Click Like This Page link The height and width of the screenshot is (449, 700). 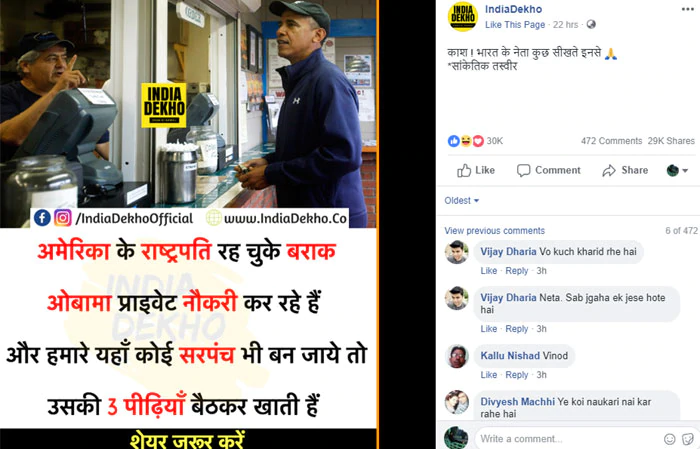click(x=515, y=25)
